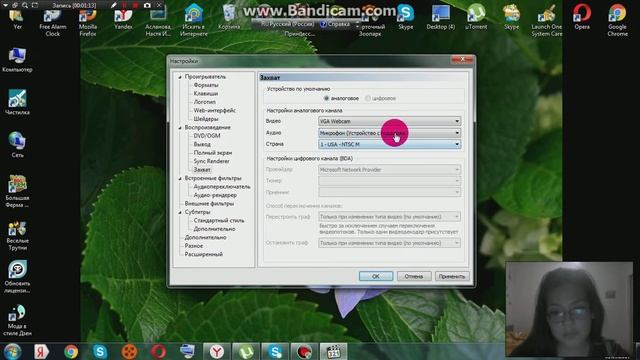The height and width of the screenshot is (360, 640).
Task: Select Sync Renderer in the settings tree
Action: 211,161
